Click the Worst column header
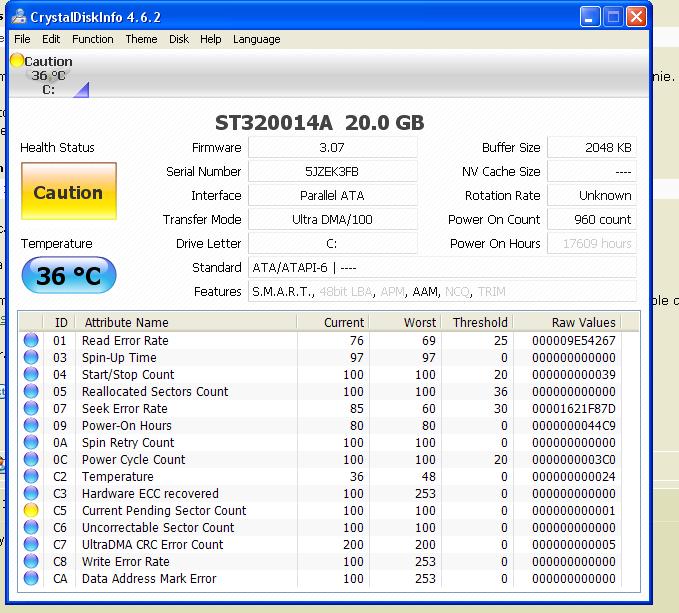The height and width of the screenshot is (613, 679). pos(405,322)
